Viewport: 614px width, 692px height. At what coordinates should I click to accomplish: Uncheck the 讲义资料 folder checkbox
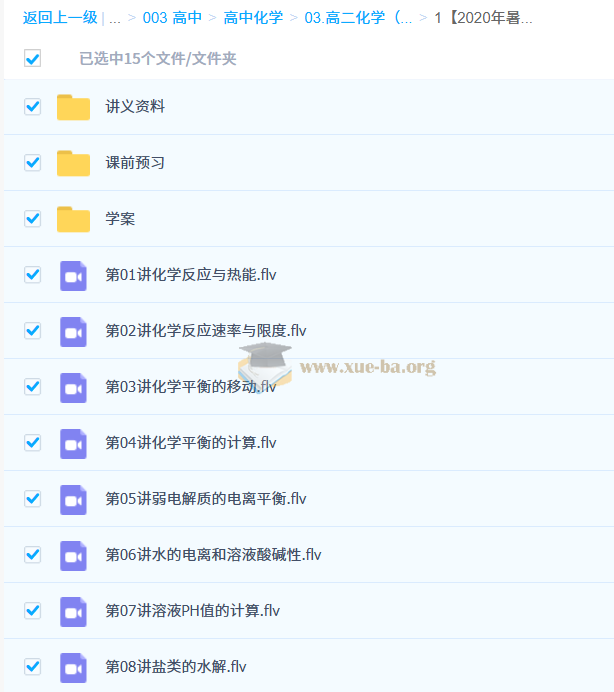click(x=32, y=107)
